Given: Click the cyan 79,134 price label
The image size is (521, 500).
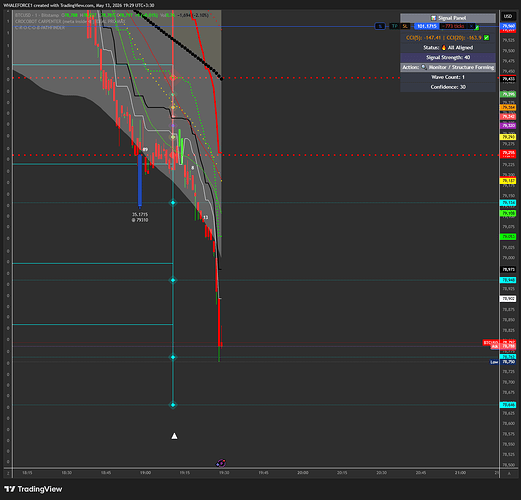Looking at the screenshot, I should pos(508,203).
